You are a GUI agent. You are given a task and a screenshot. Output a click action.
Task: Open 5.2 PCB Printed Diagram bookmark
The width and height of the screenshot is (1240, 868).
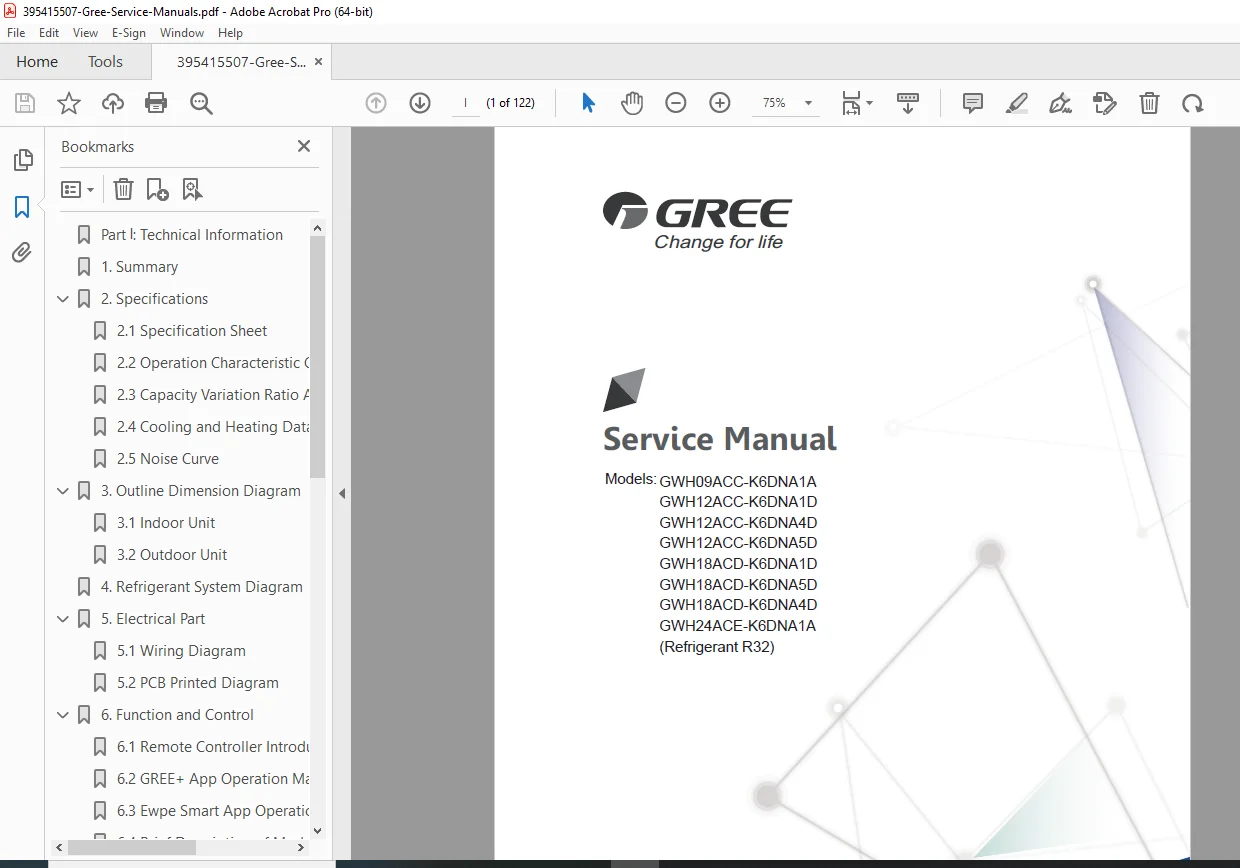point(198,683)
